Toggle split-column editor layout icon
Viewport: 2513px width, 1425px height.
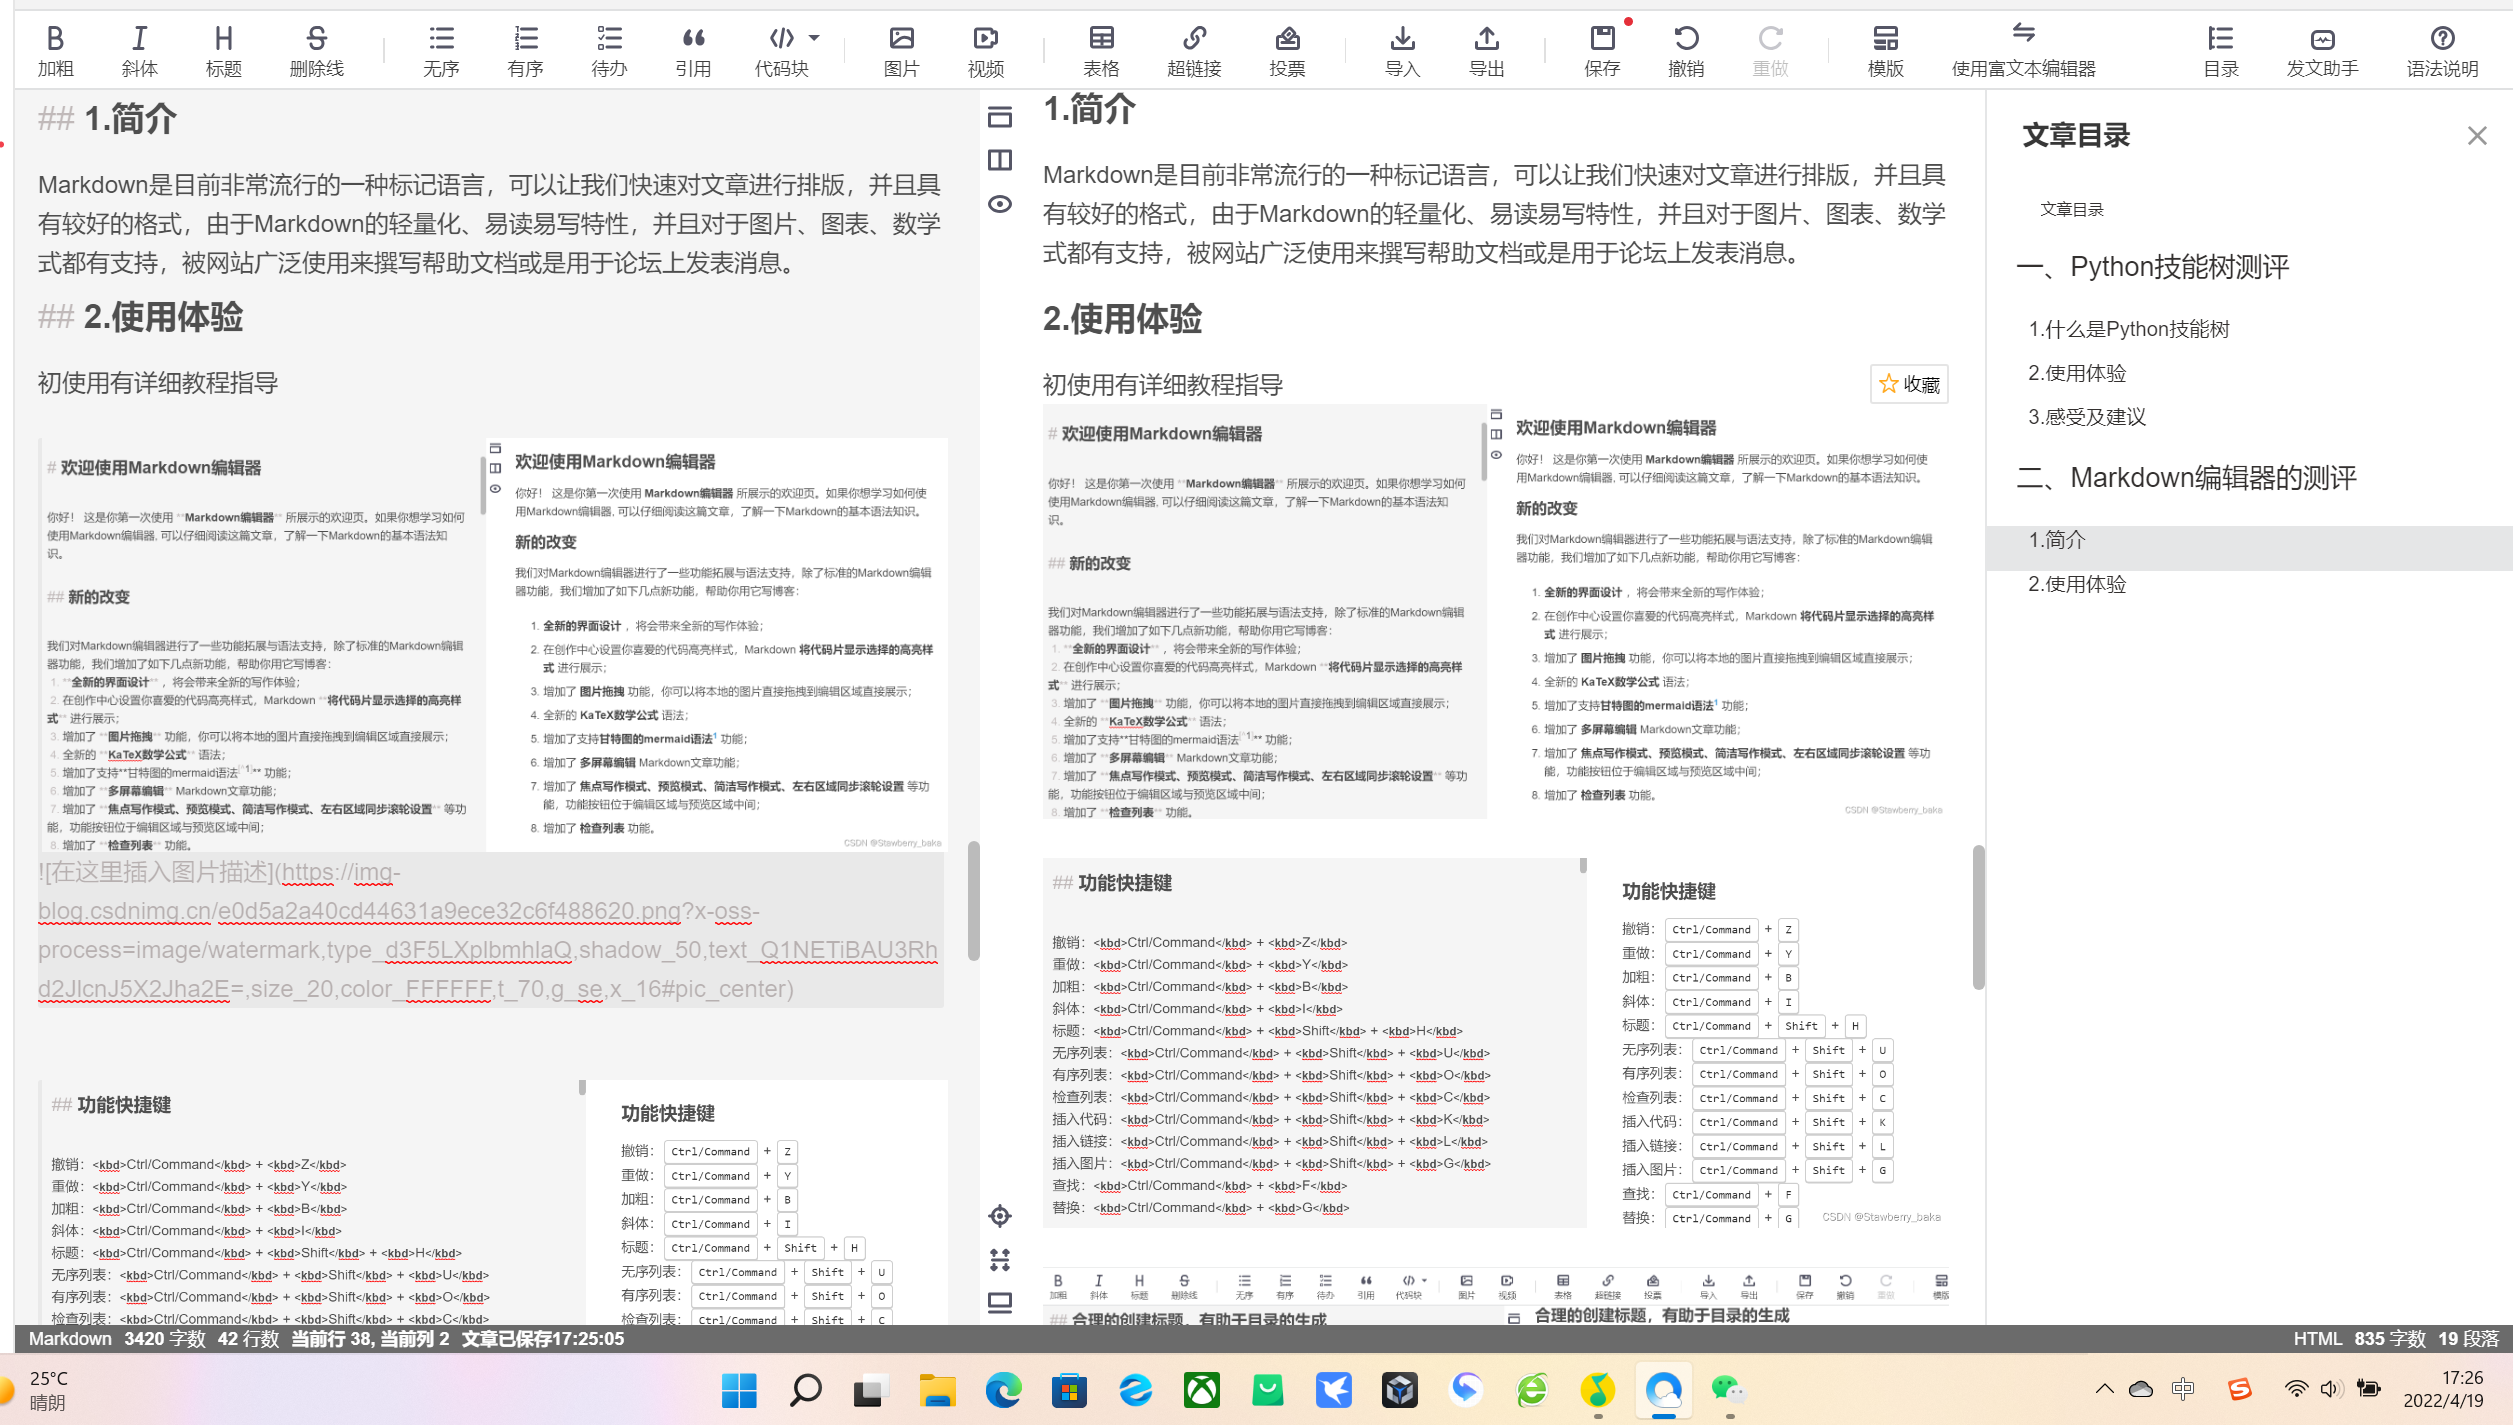[1000, 160]
